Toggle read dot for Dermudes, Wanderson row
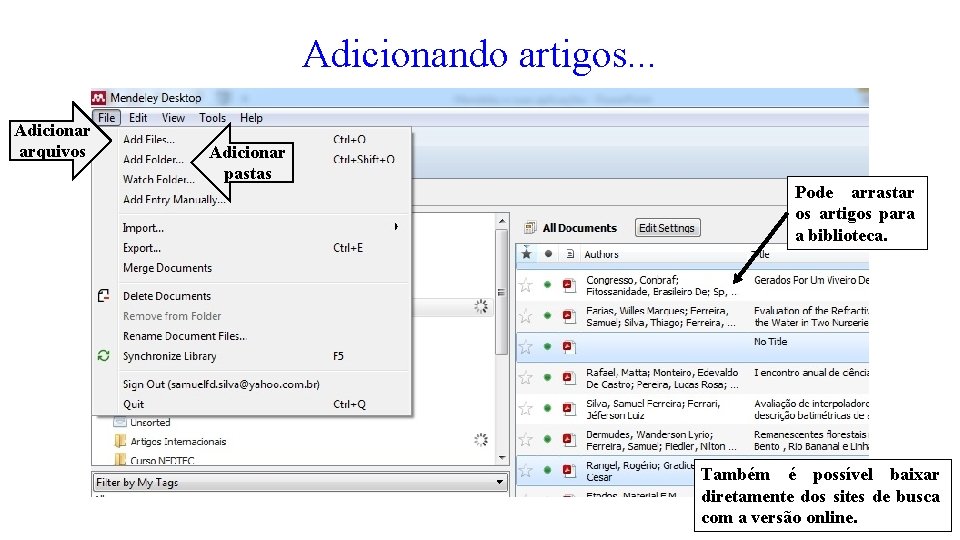Viewport: 960px width, 540px height. click(x=547, y=439)
